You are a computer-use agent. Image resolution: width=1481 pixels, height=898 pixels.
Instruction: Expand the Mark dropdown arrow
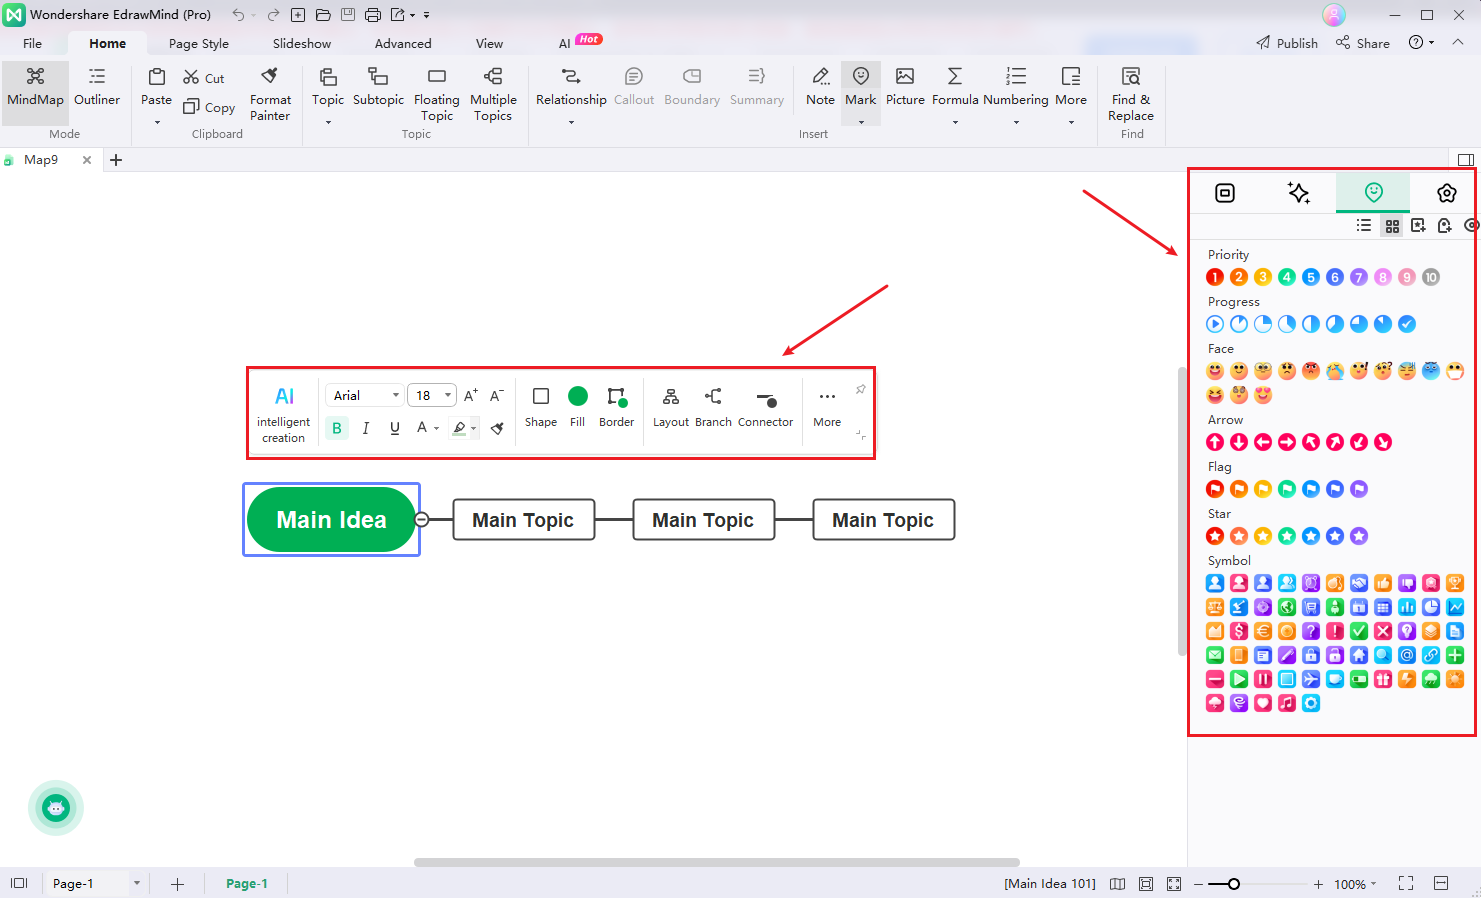[861, 122]
